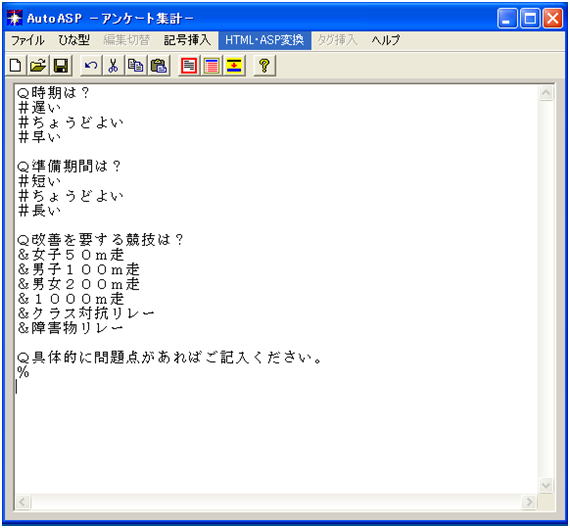This screenshot has height=528, width=570.
Task: Open the ヘルプ menu
Action: [385, 40]
